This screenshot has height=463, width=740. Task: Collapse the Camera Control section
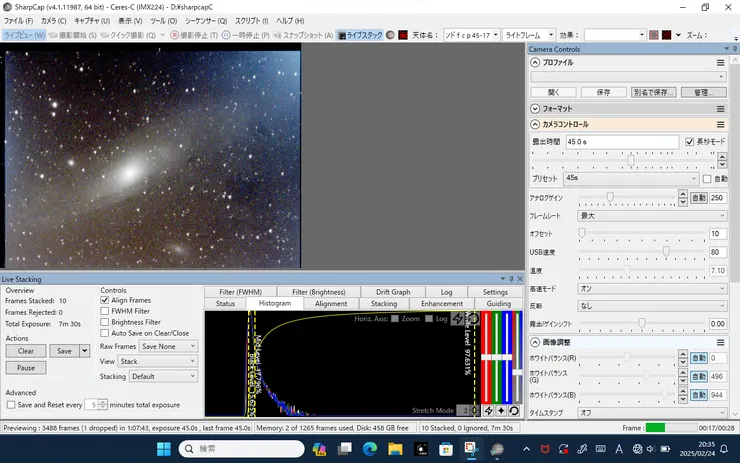535,124
